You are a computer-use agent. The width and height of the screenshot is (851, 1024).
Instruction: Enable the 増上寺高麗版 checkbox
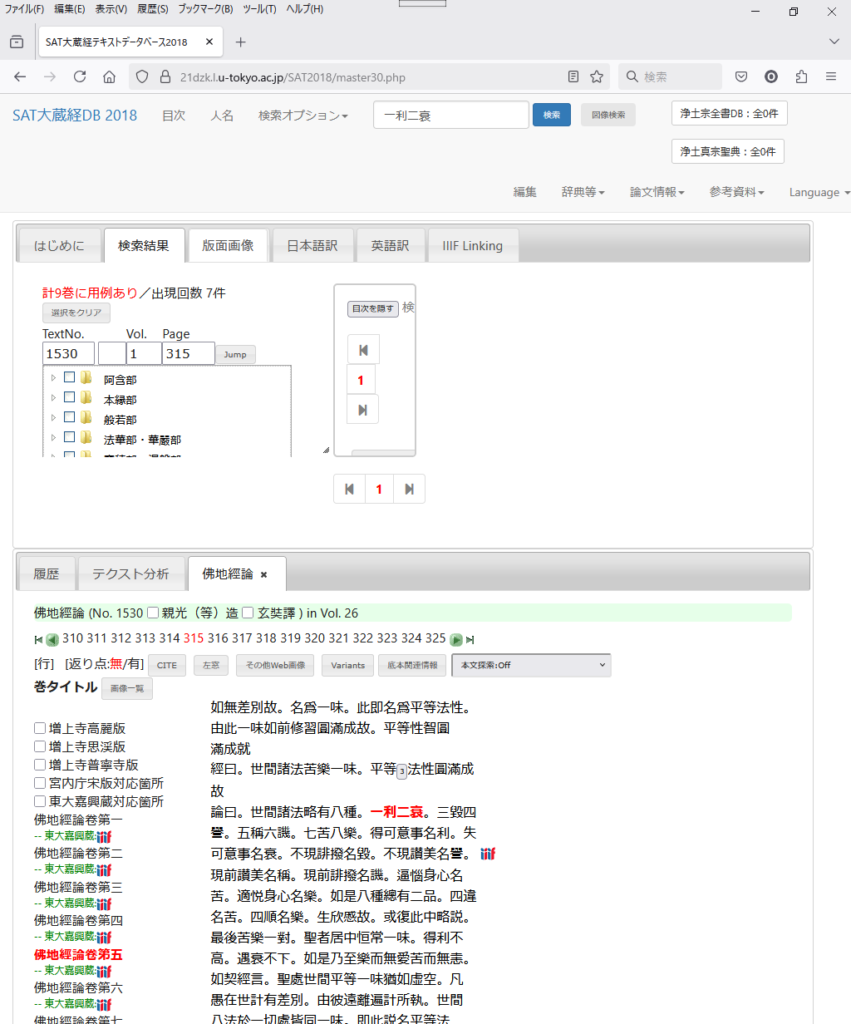point(40,729)
